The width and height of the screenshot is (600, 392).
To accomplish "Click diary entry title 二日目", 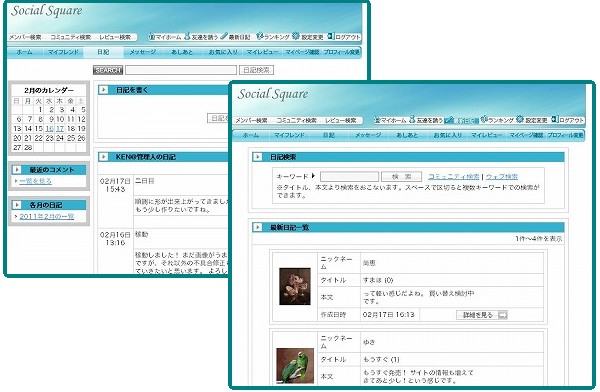I will point(145,181).
